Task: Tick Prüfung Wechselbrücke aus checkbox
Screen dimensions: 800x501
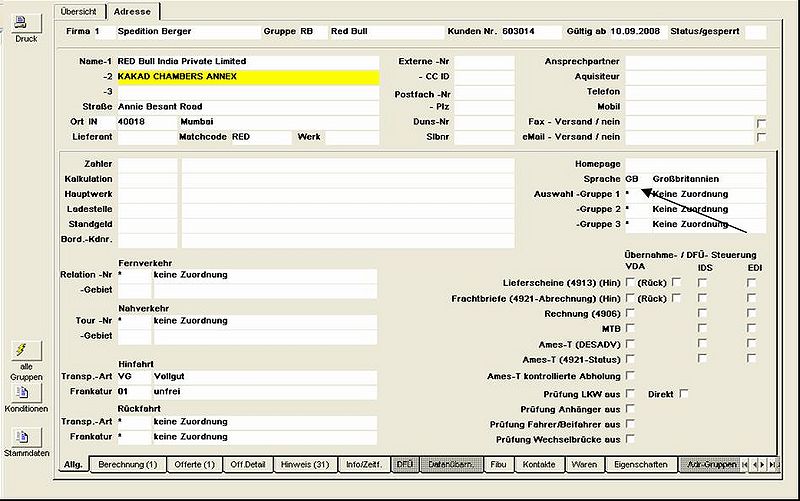Action: pos(630,438)
